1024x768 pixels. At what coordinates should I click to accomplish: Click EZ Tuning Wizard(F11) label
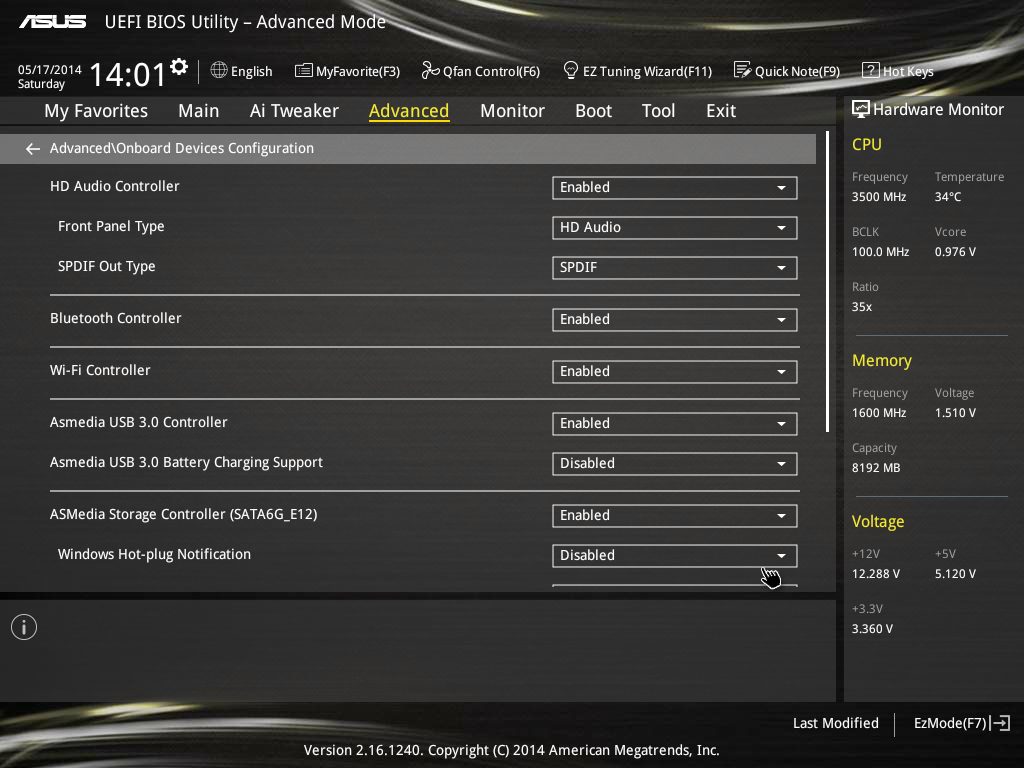pyautogui.click(x=647, y=71)
